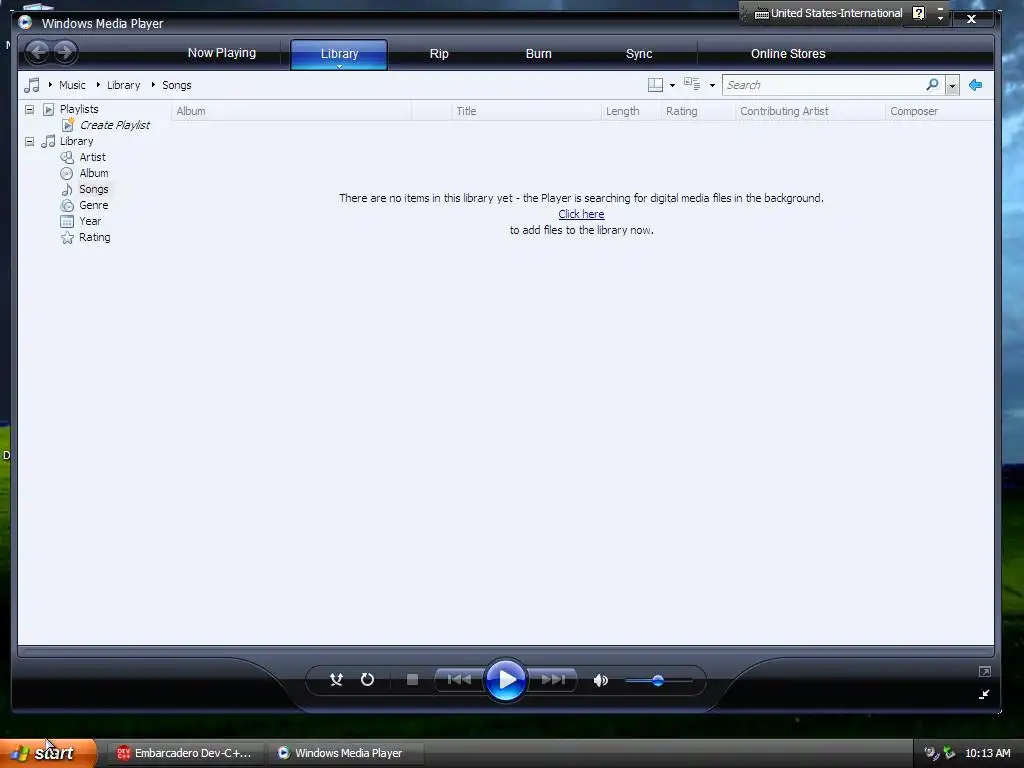The height and width of the screenshot is (768, 1024).
Task: Turn shuffle on
Action: click(336, 680)
